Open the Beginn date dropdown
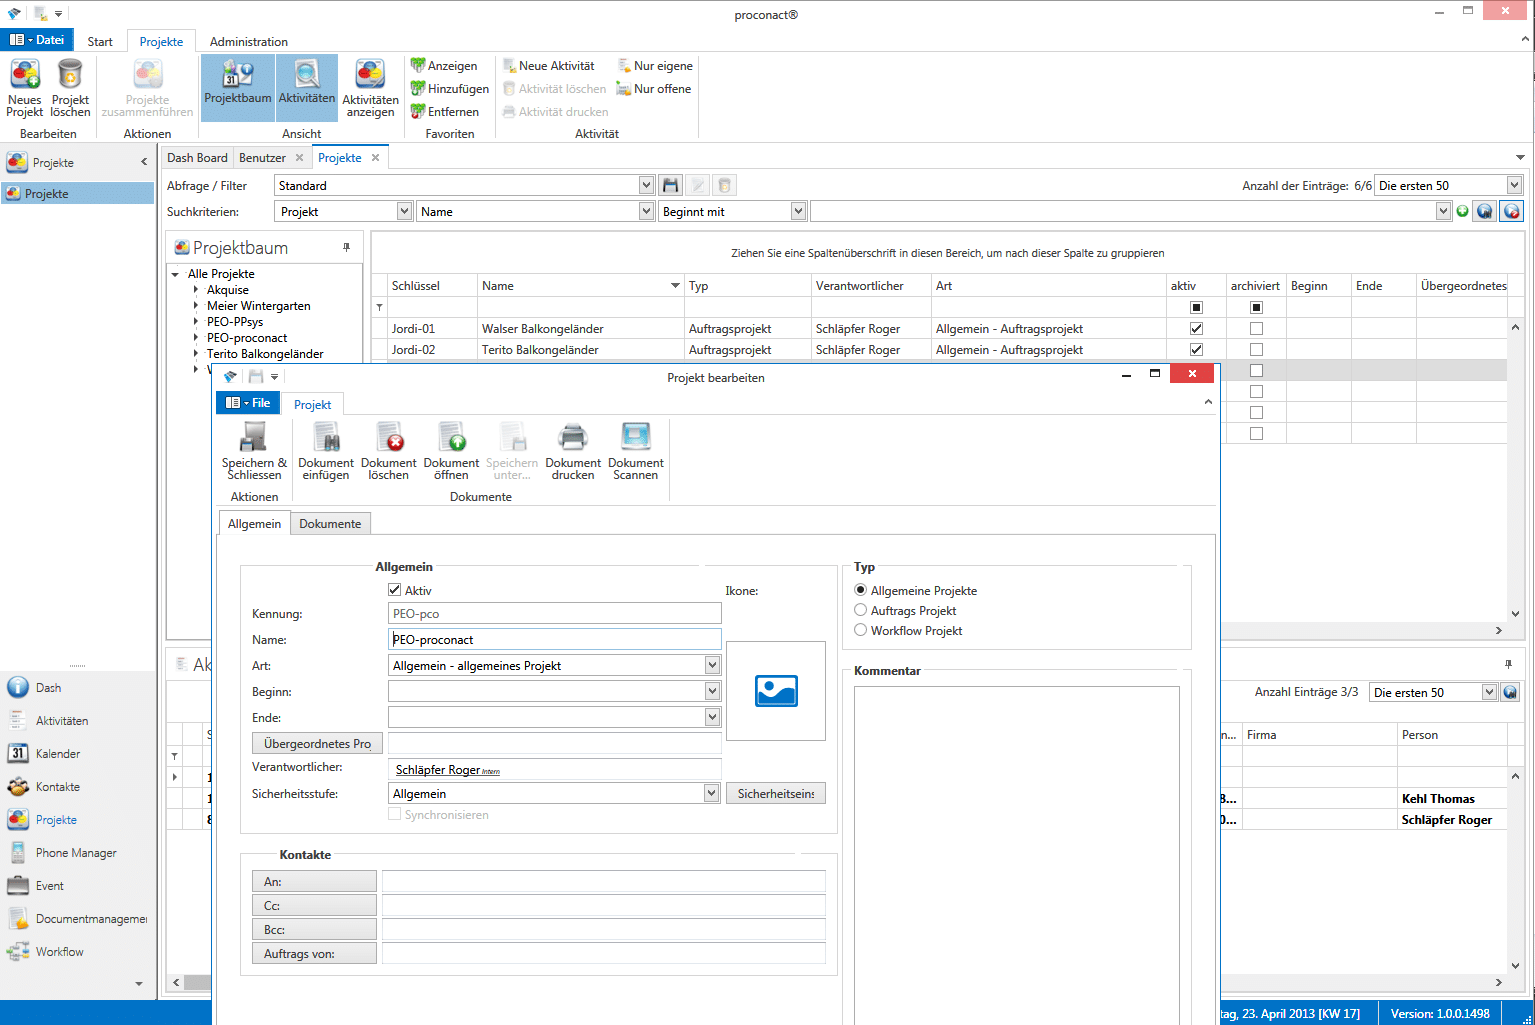 tap(712, 691)
